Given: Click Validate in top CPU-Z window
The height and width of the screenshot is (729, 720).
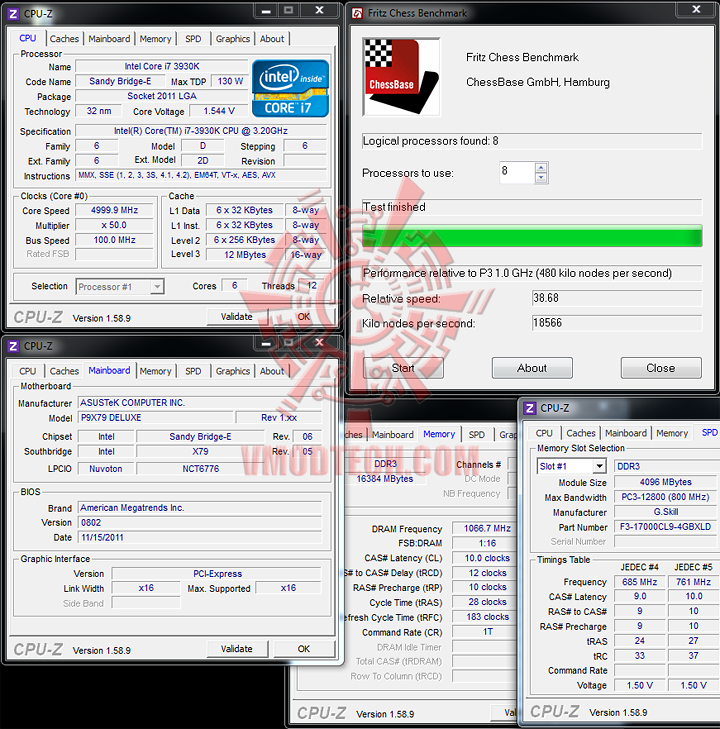Looking at the screenshot, I should [x=237, y=317].
